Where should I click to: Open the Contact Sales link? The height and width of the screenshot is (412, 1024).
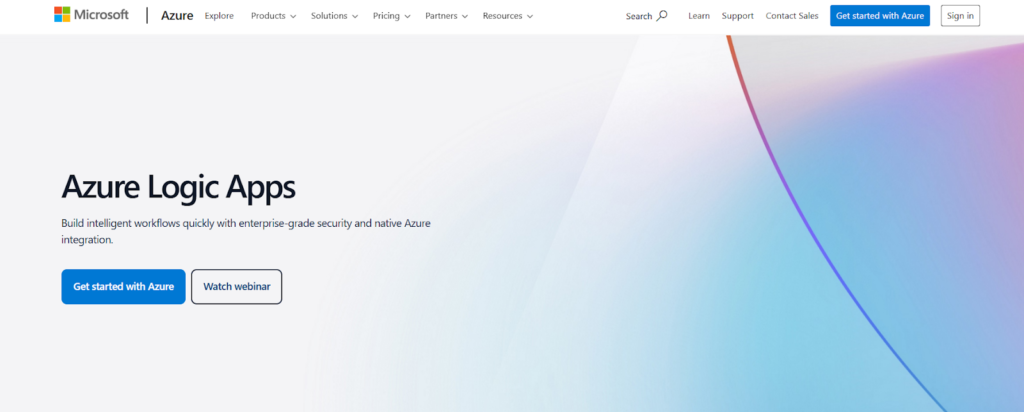[792, 16]
